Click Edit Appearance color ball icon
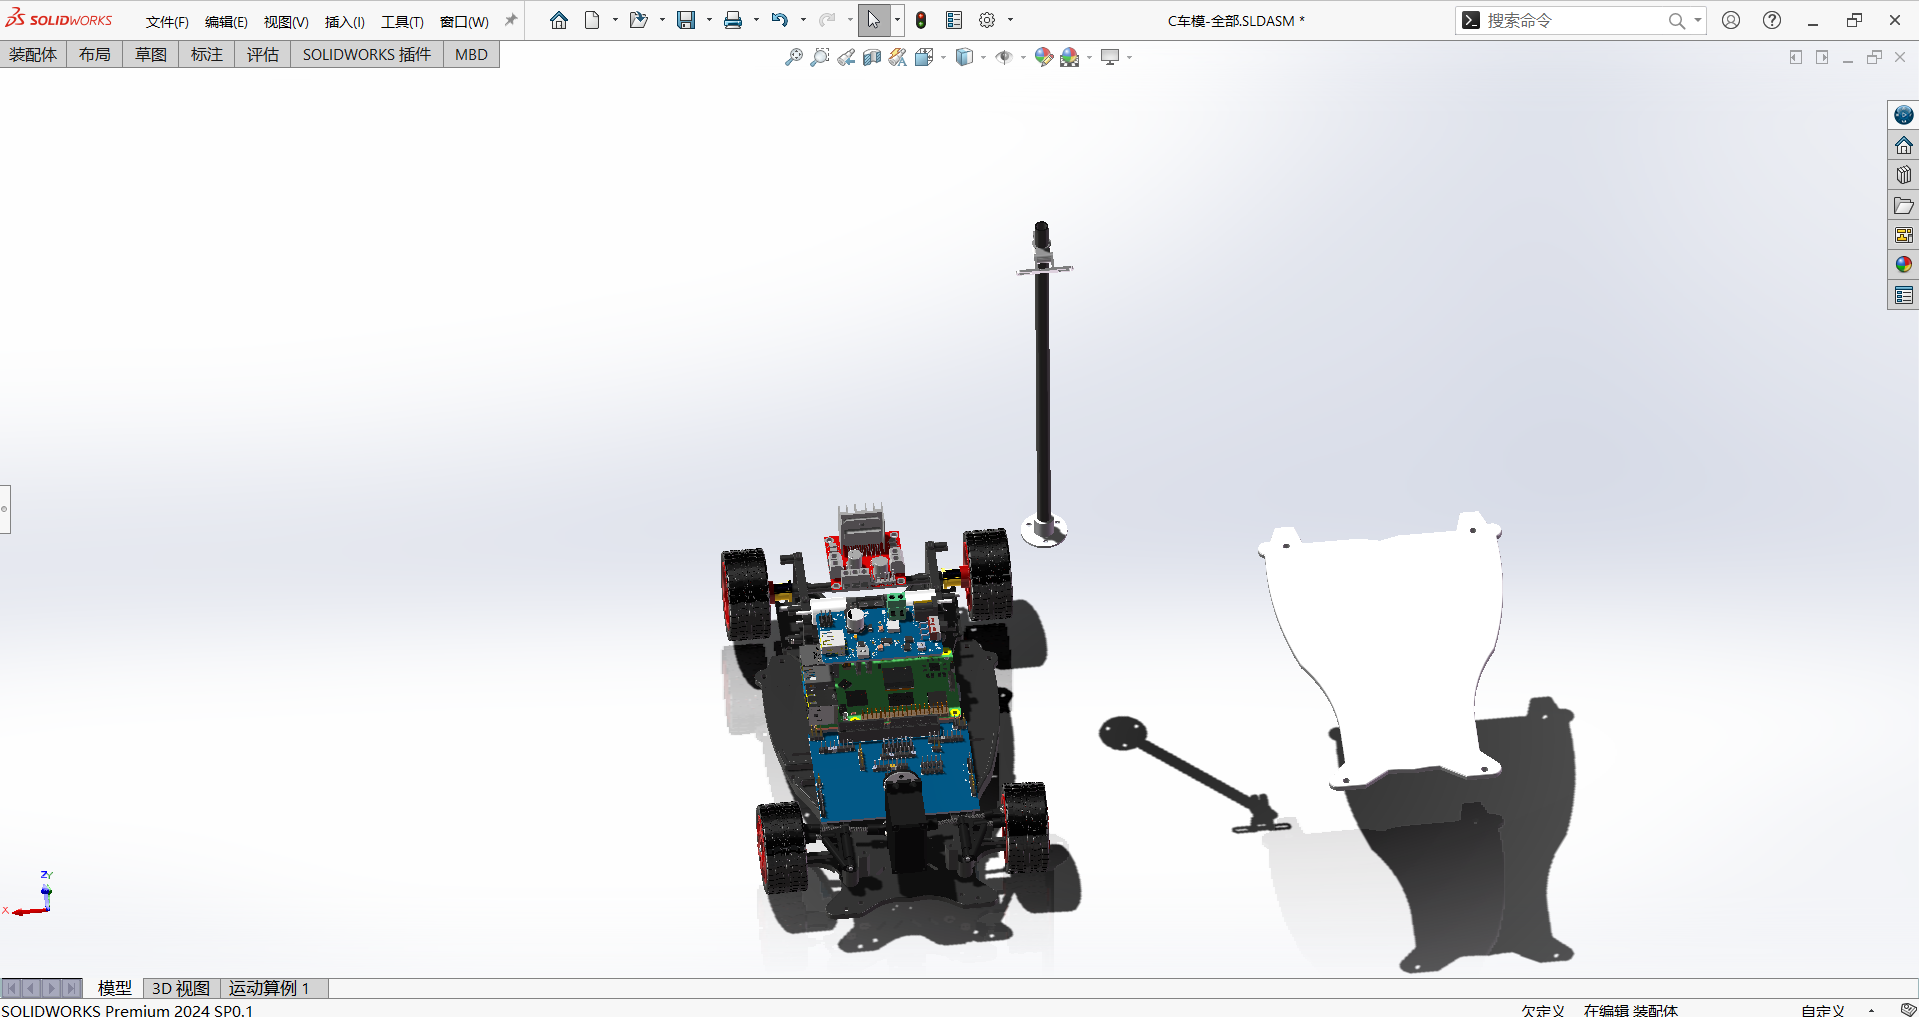Screen dimensions: 1919x1017 (1044, 57)
